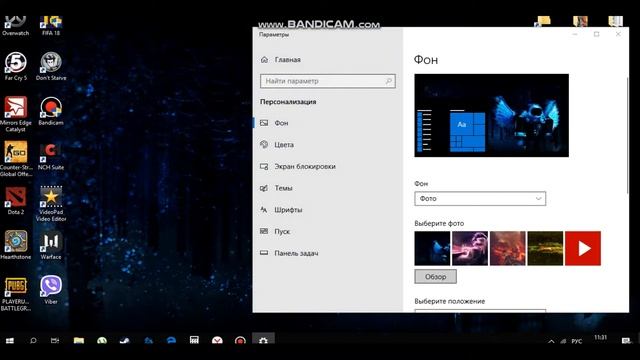Open taskbar search magnifier
Screen dimensions: 640x360
tap(33, 340)
